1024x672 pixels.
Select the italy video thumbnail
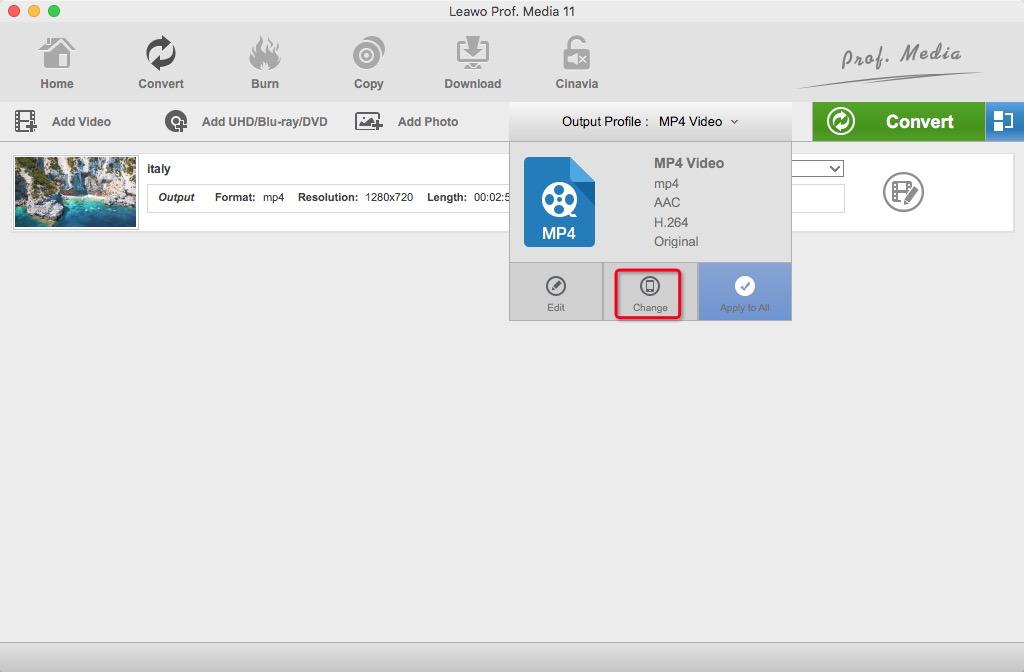coord(75,192)
